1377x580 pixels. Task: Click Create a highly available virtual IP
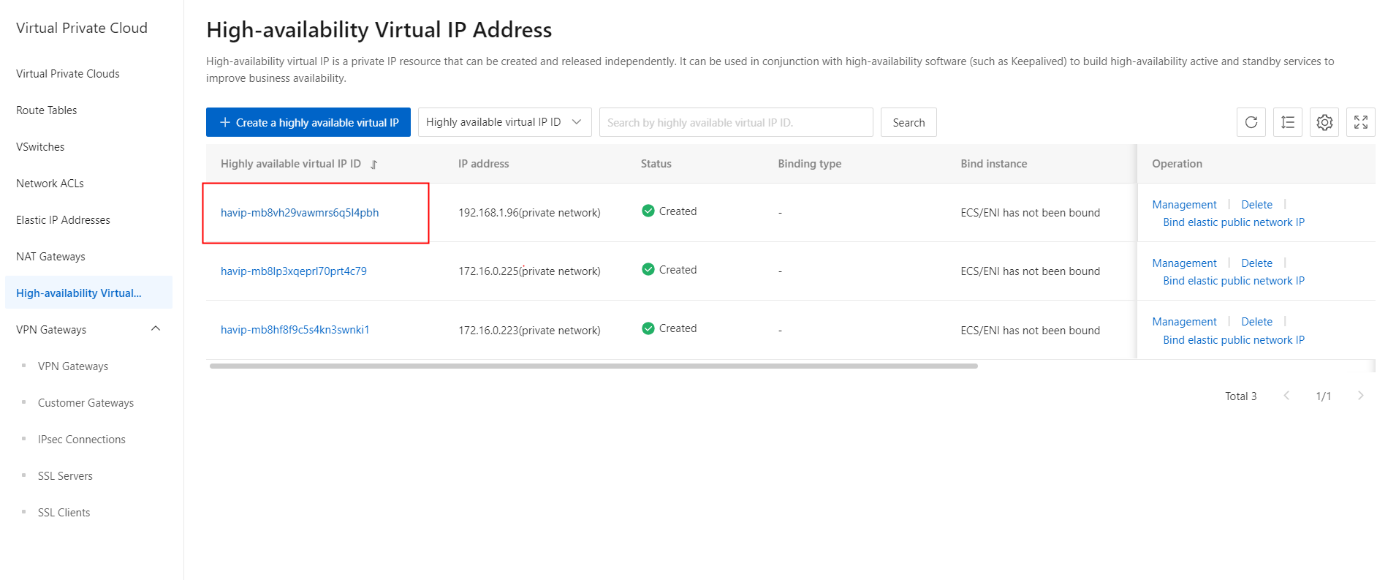[x=308, y=122]
